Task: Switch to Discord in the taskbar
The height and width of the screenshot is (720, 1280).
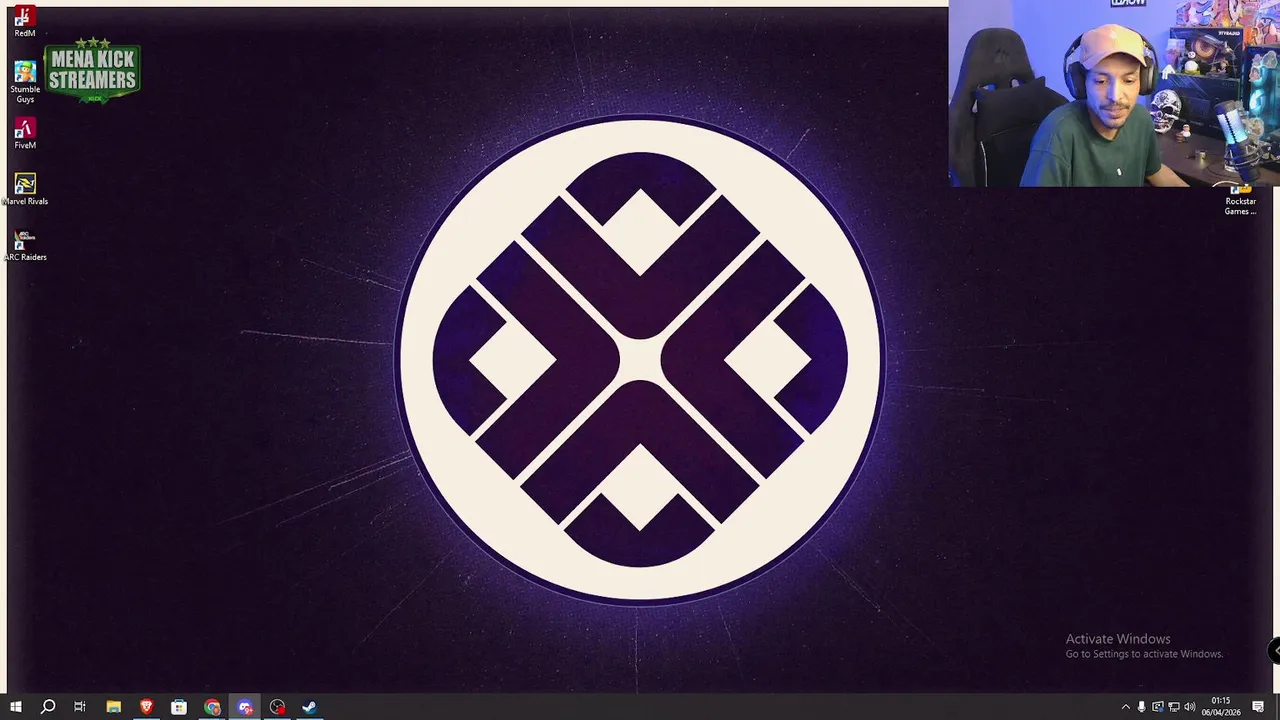Action: (245, 707)
